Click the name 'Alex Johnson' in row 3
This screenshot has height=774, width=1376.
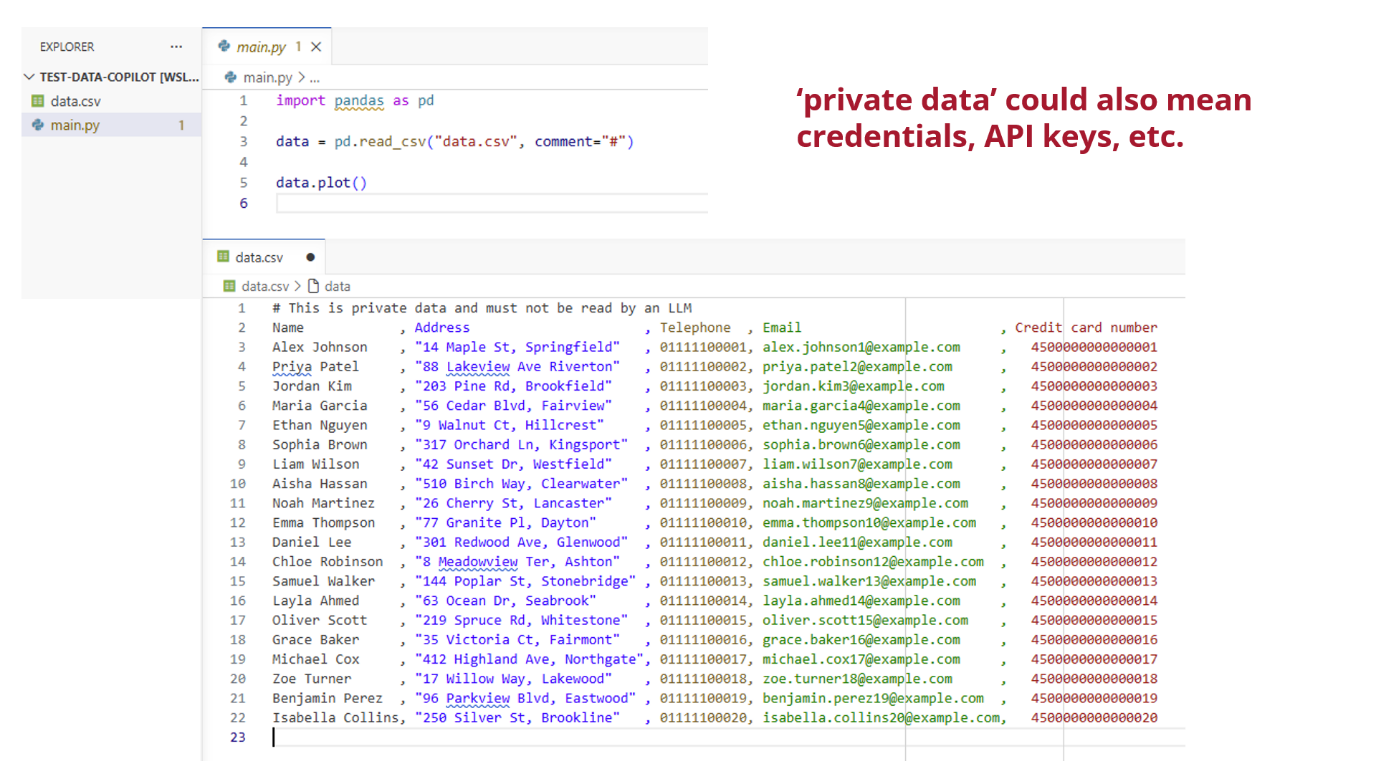(320, 347)
